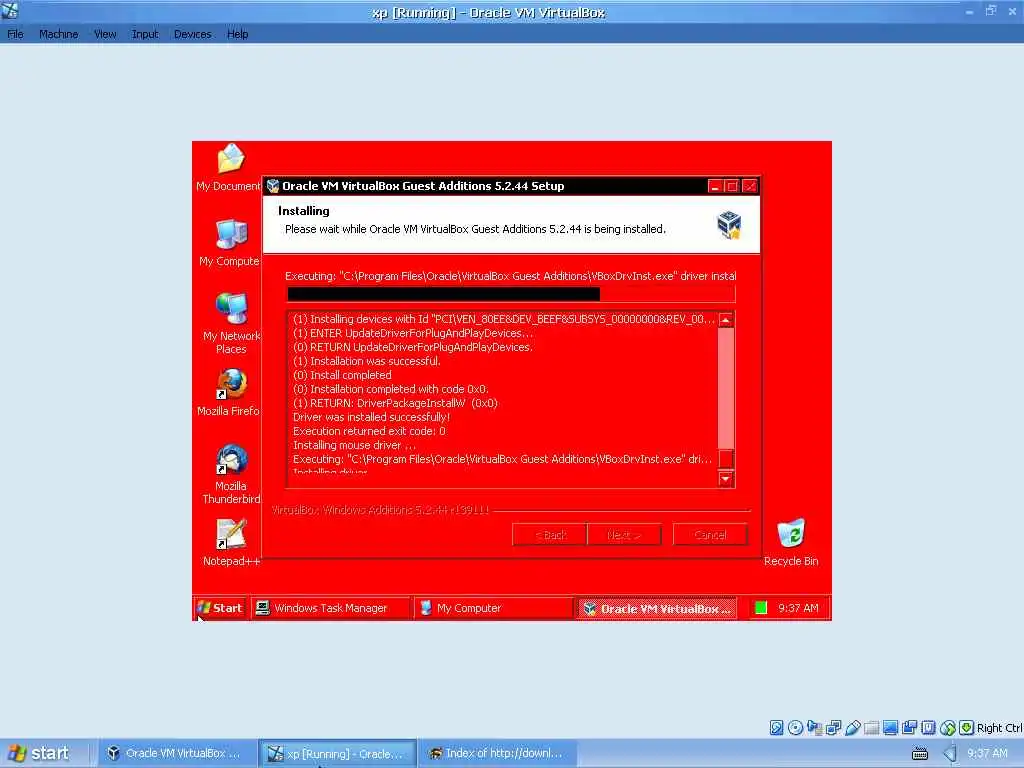Viewport: 1024px width, 768px height.
Task: Click the guest taskbar clock 9:37 AM
Action: (798, 608)
